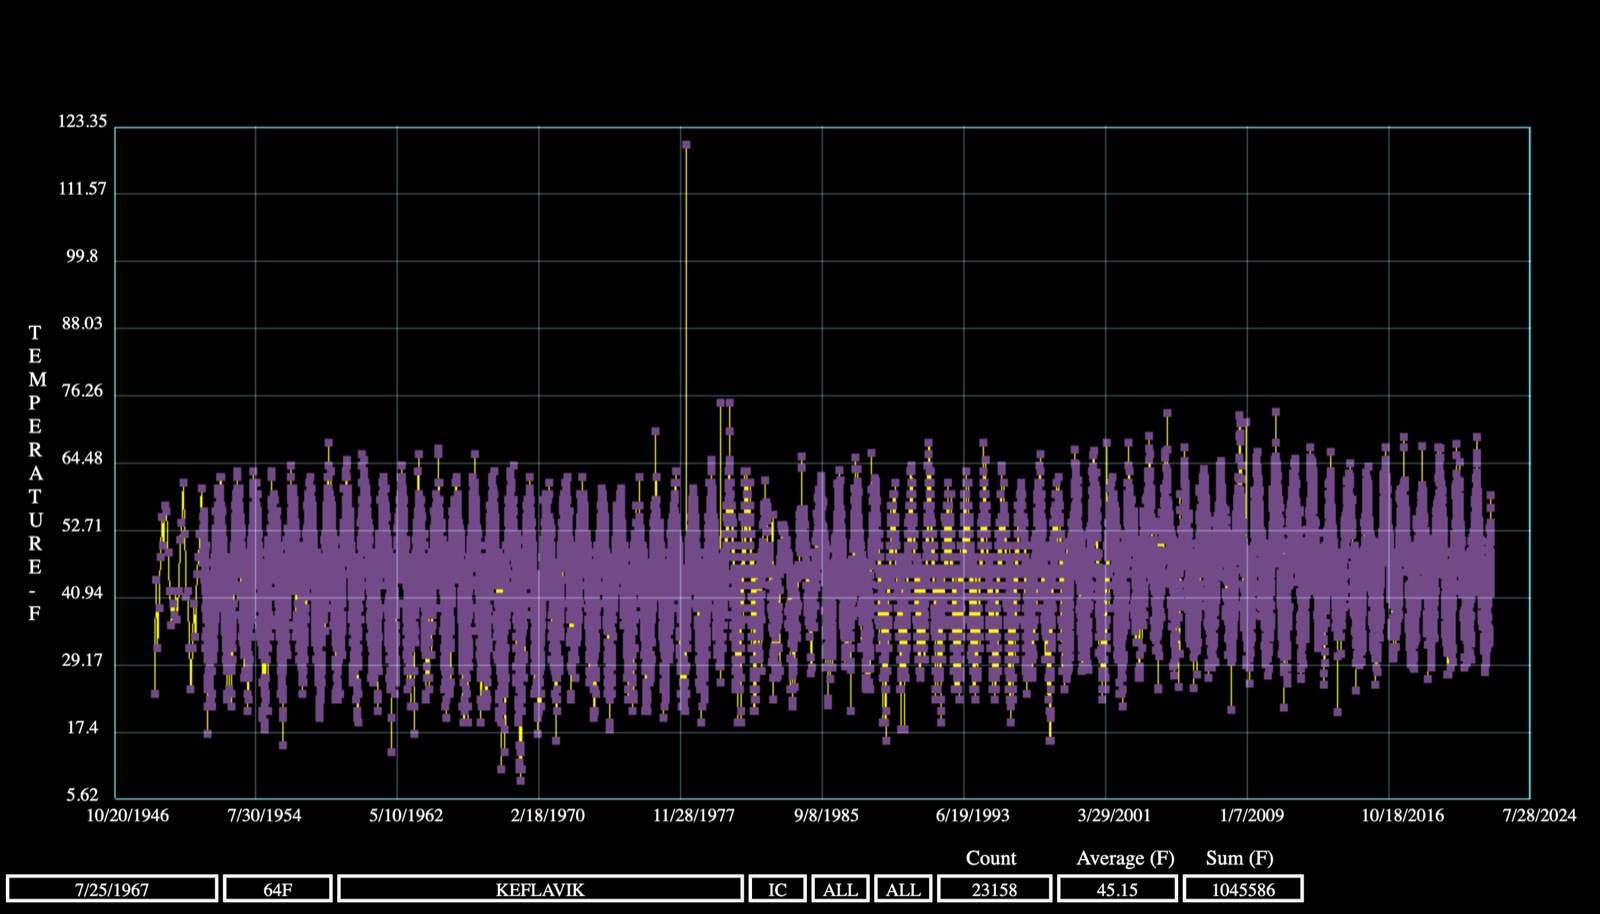Click the 2/18/1970 x-axis date
This screenshot has width=1600, height=914.
(x=547, y=815)
